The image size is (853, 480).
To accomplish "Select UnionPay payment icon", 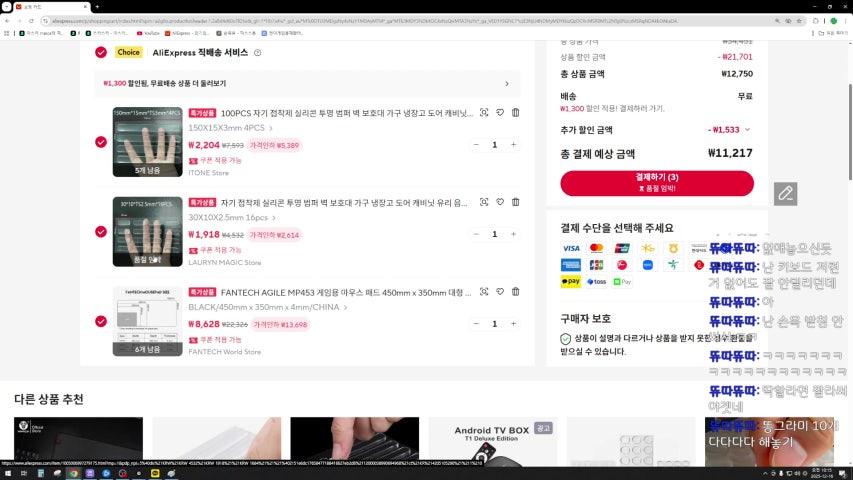I will tap(622, 248).
